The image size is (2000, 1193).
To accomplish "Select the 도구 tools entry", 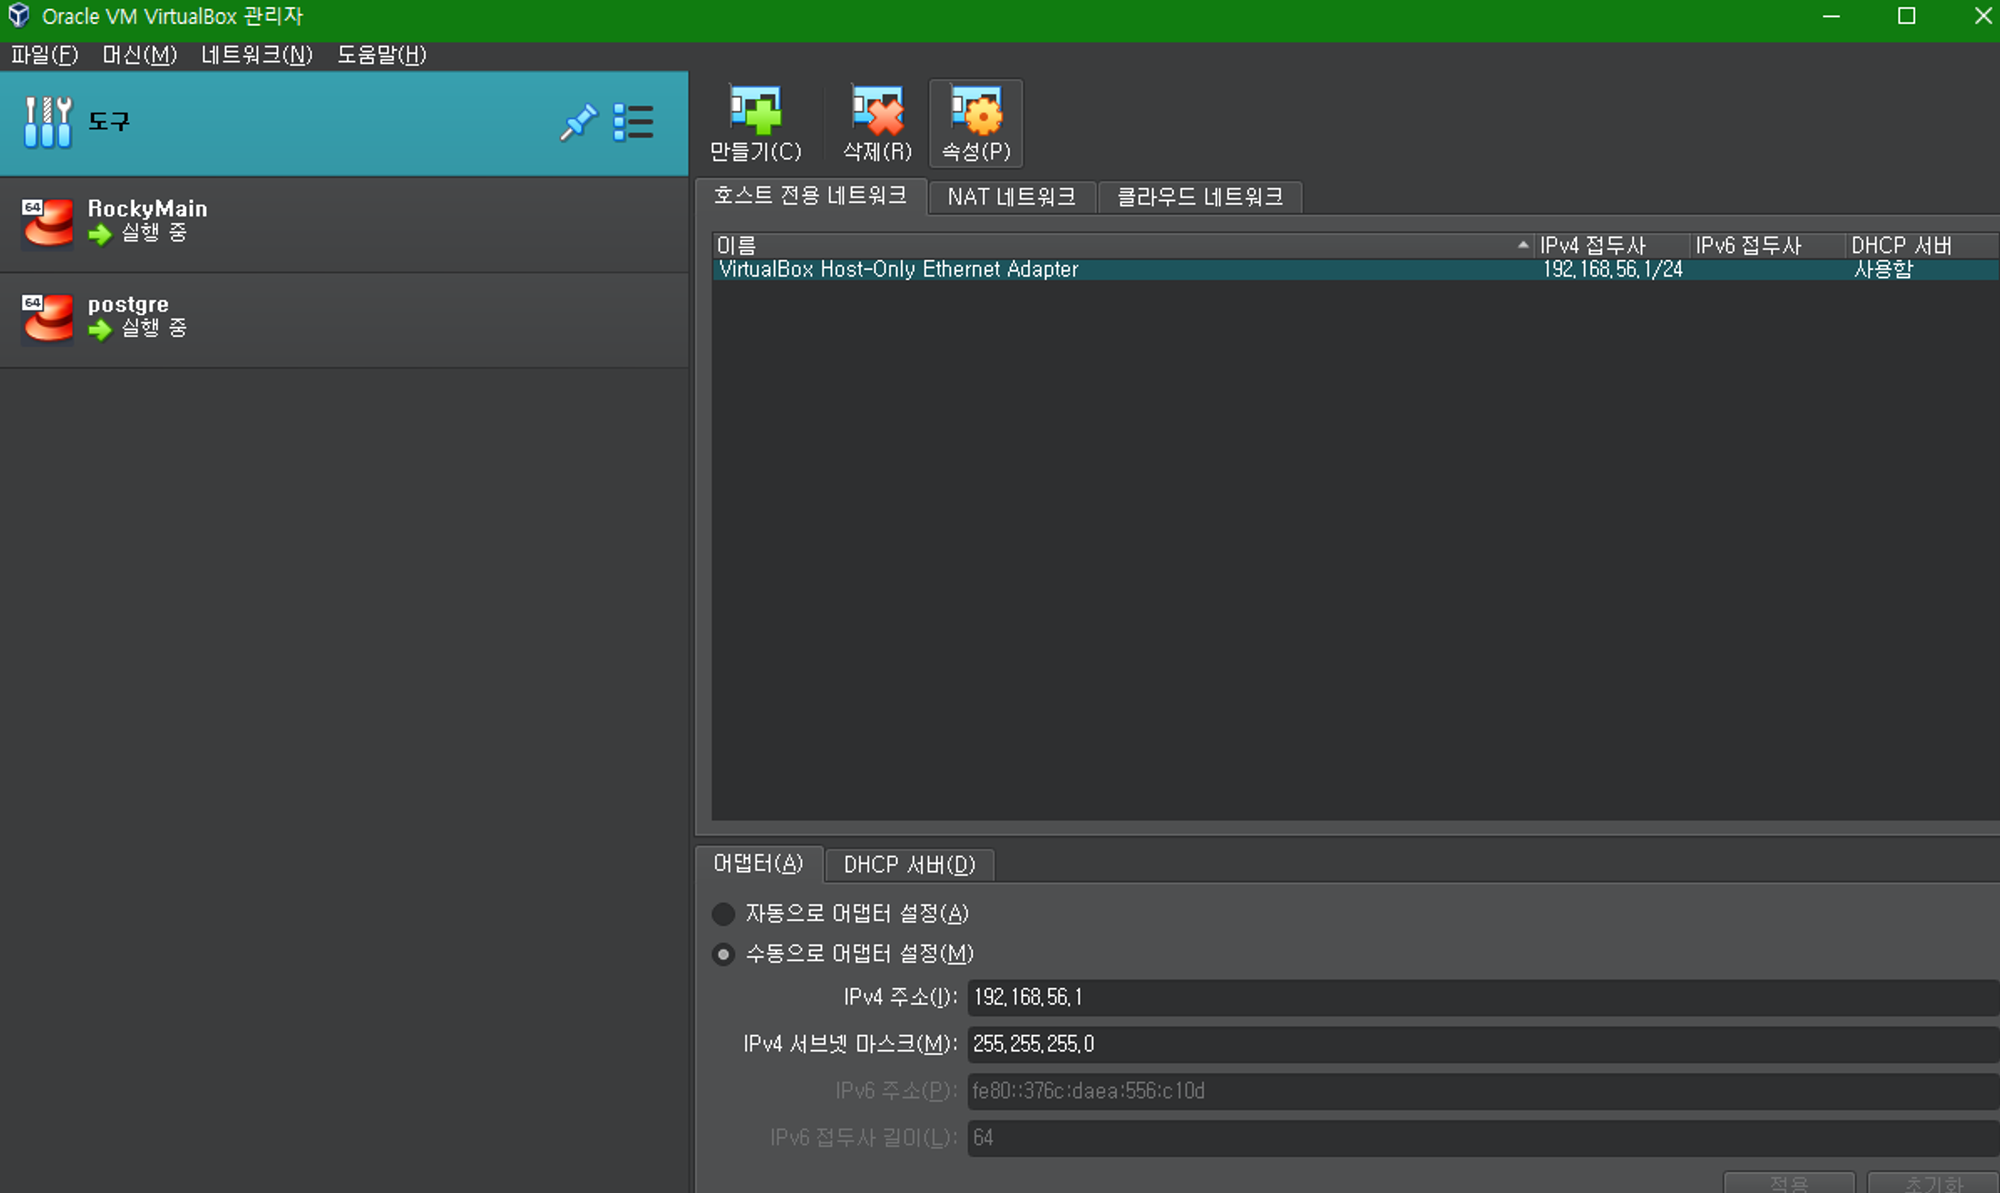I will (344, 123).
